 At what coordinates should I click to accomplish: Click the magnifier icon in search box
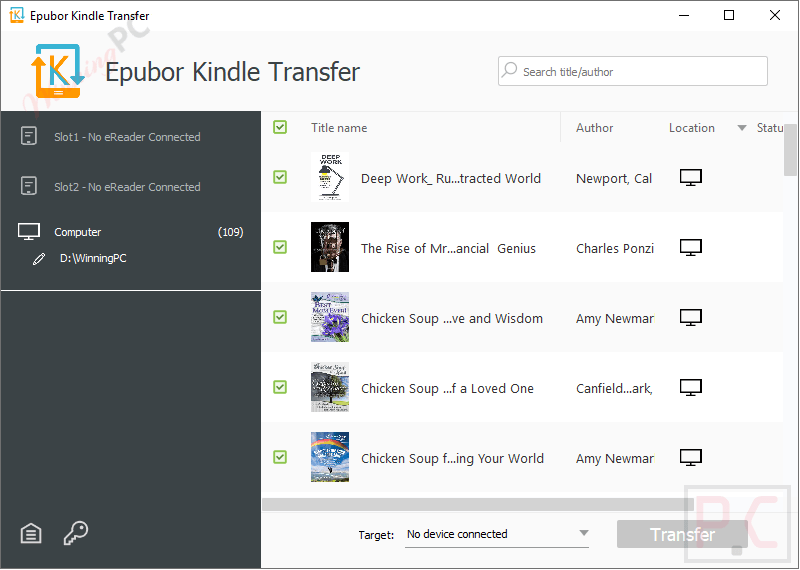(509, 70)
